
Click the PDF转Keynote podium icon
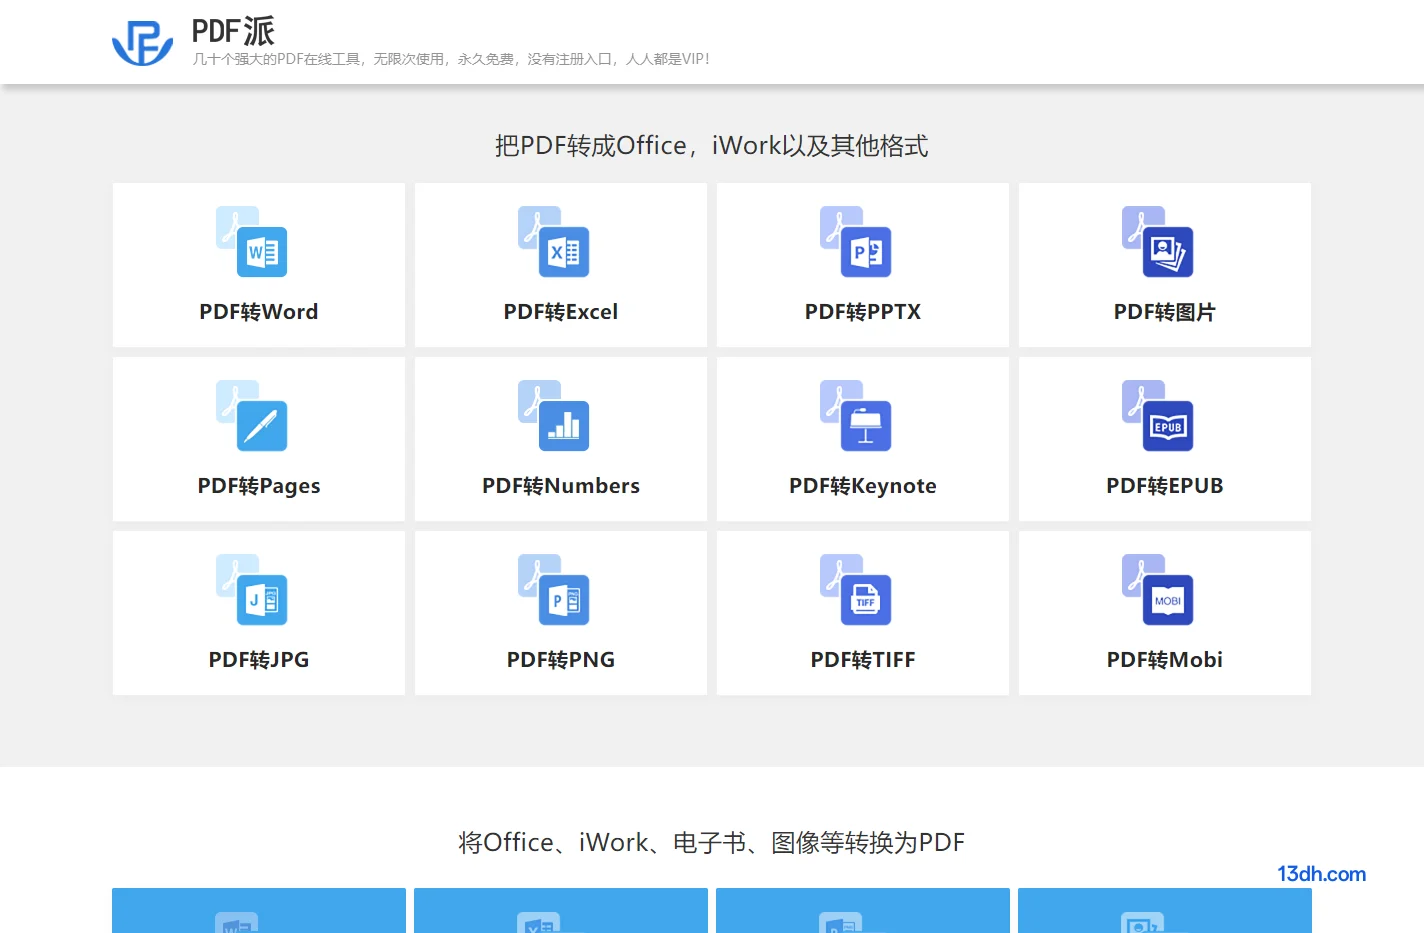(856, 416)
